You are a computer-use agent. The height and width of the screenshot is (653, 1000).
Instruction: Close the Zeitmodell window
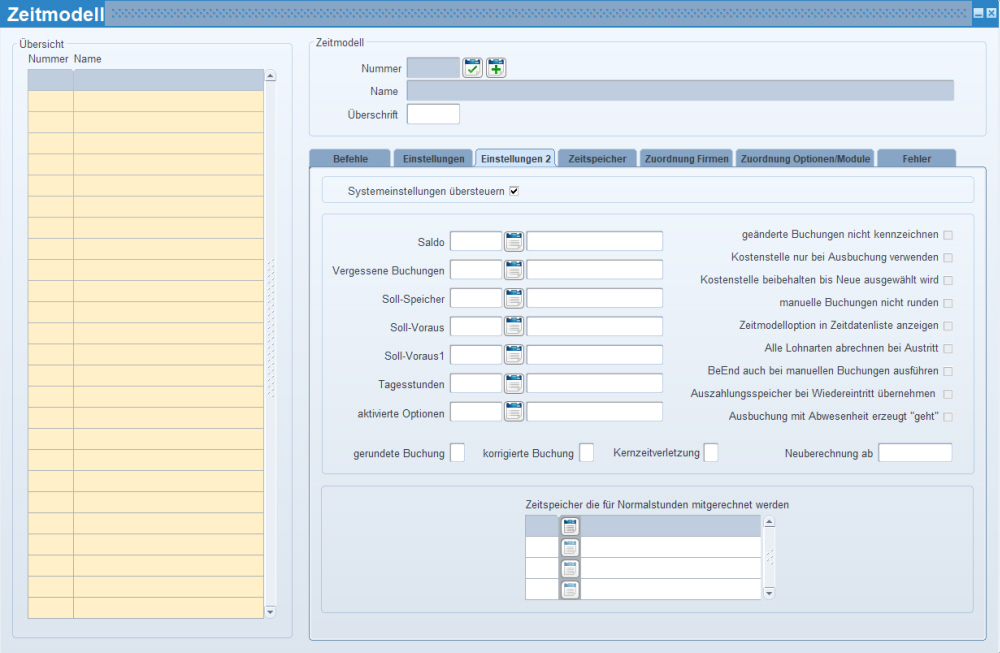coord(991,13)
